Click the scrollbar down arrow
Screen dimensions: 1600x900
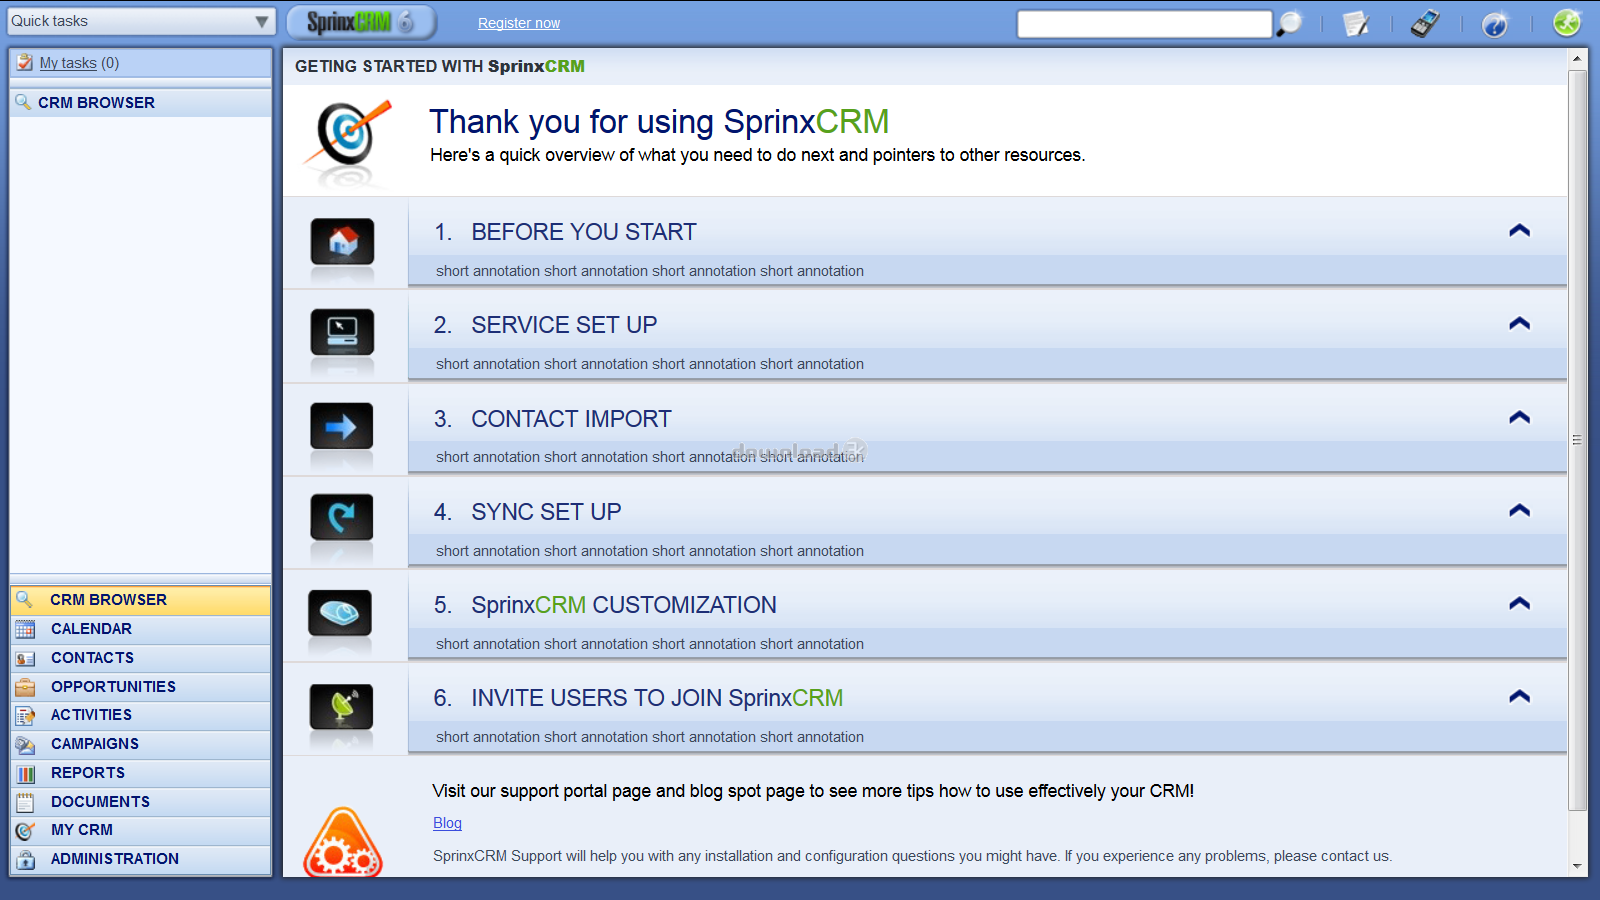(x=1577, y=867)
